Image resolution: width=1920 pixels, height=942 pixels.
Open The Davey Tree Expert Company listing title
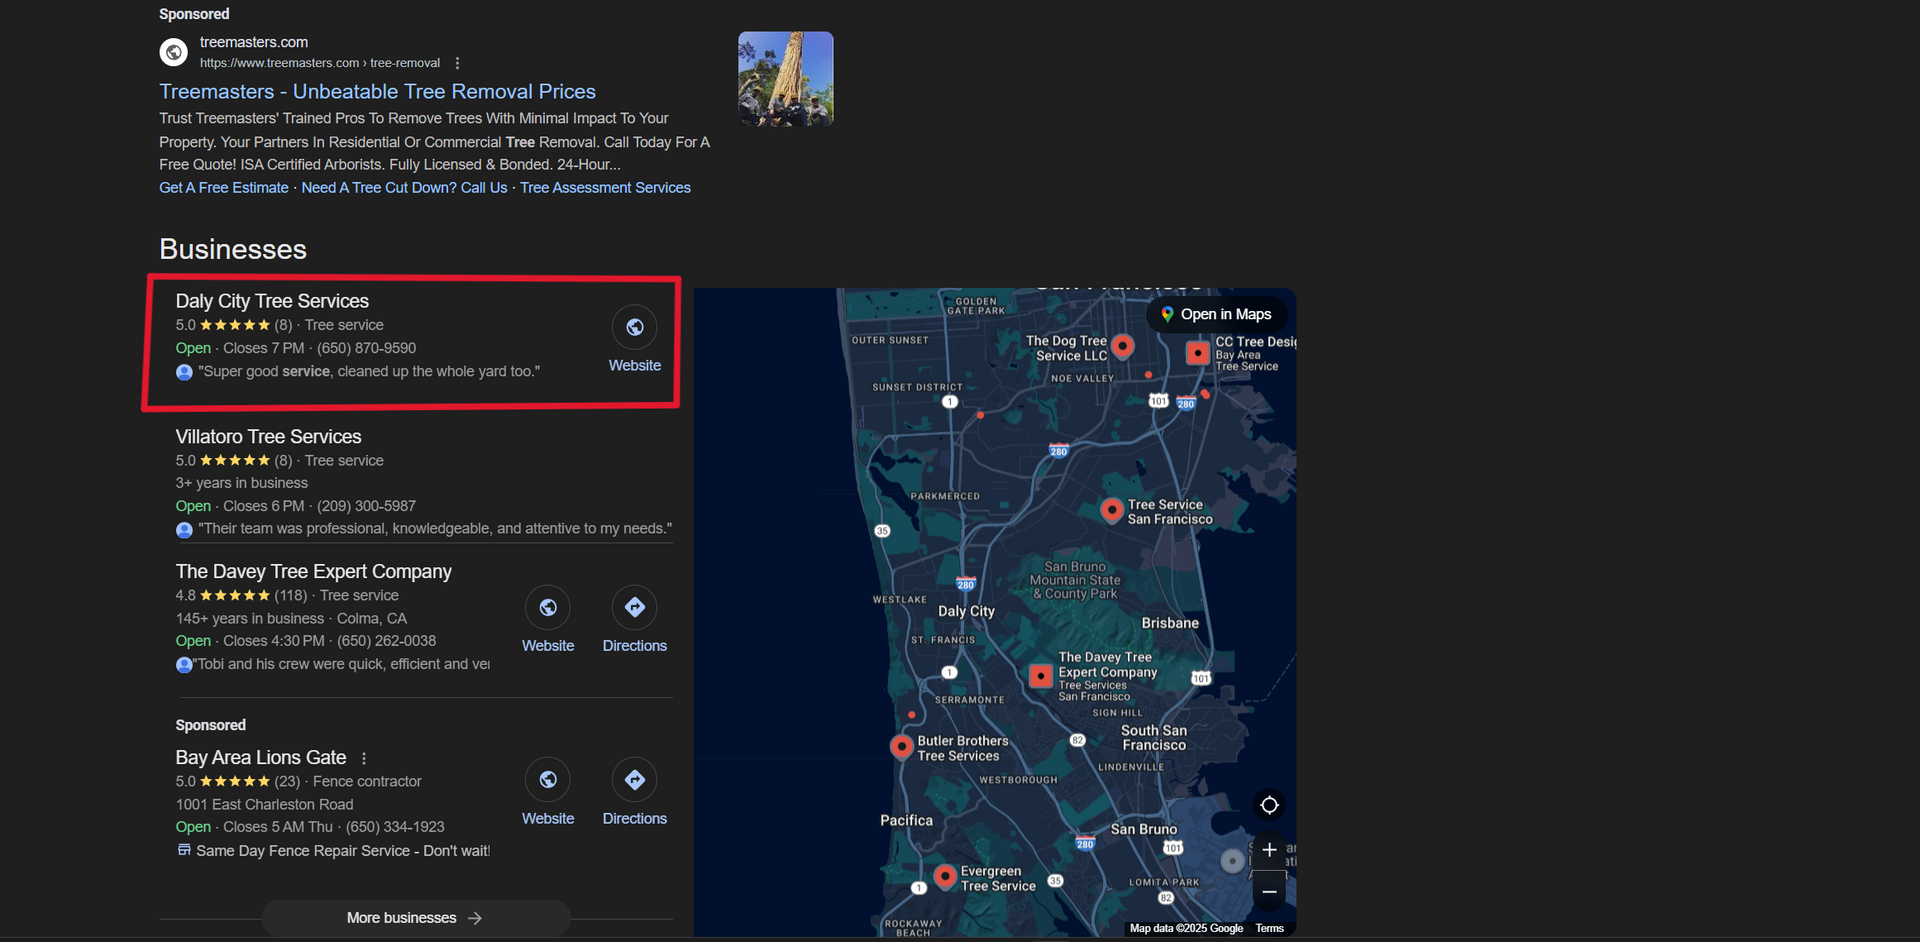pos(314,572)
